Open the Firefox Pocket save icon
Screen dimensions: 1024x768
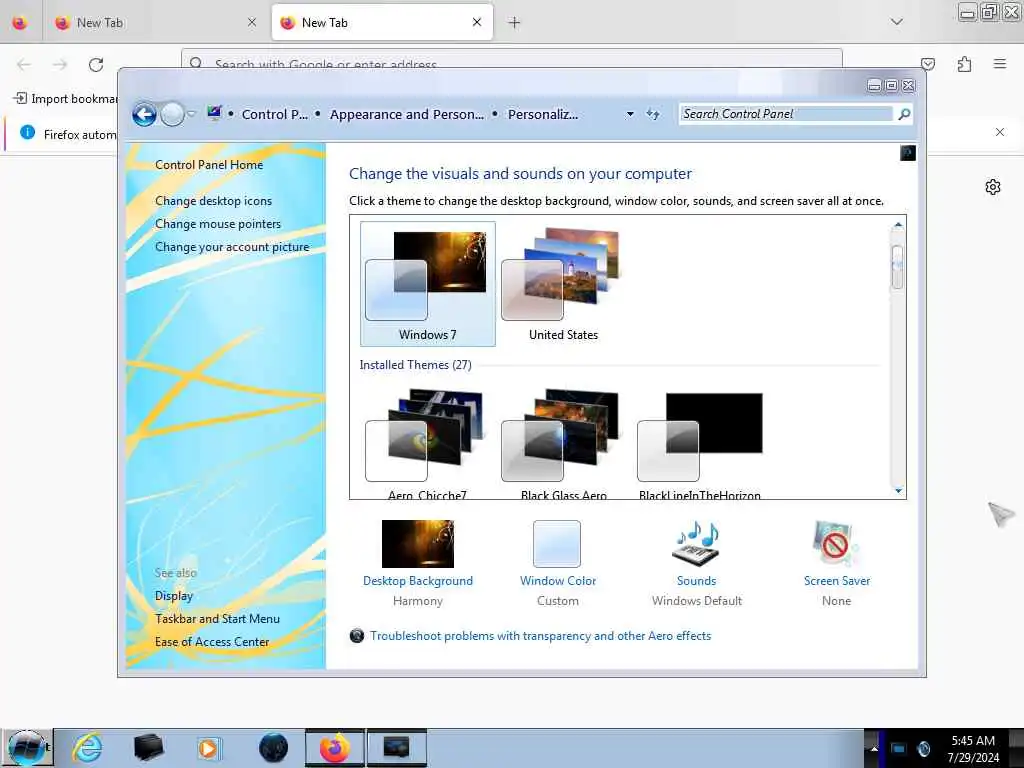tap(928, 64)
